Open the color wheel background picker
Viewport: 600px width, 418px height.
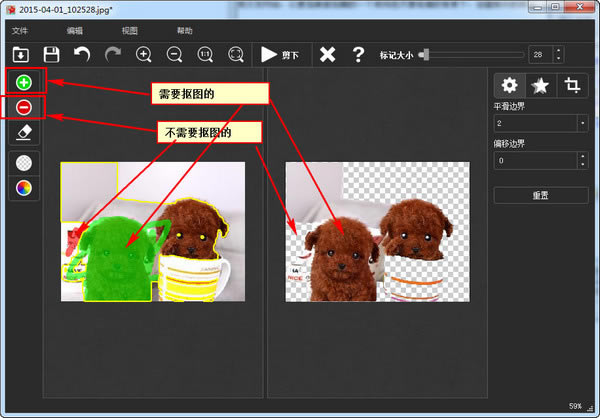click(24, 188)
